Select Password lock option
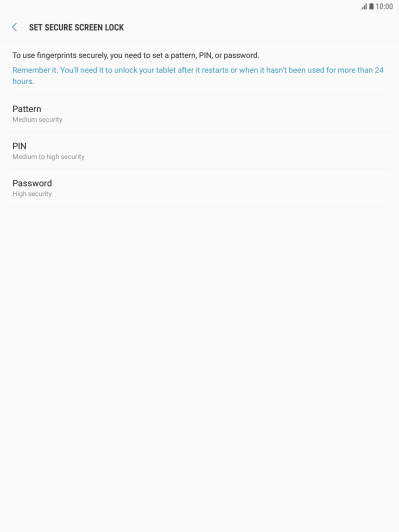This screenshot has width=399, height=532. pyautogui.click(x=200, y=188)
